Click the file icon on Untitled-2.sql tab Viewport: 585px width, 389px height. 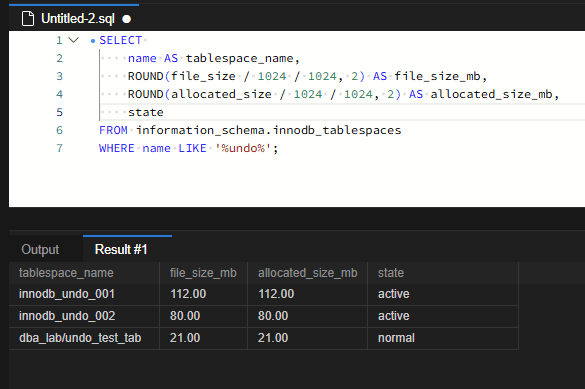pyautogui.click(x=28, y=19)
